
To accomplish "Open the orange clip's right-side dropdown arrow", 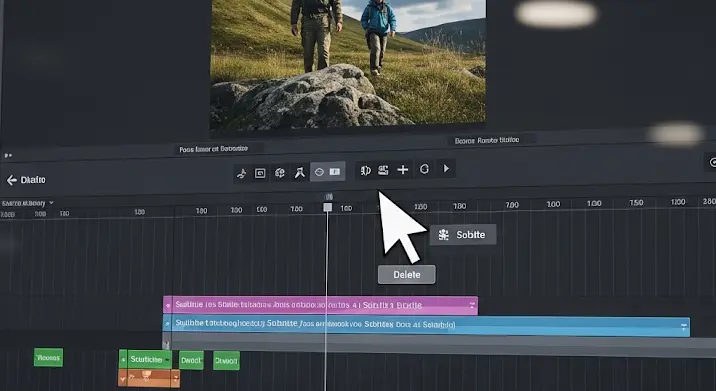I will coord(175,378).
